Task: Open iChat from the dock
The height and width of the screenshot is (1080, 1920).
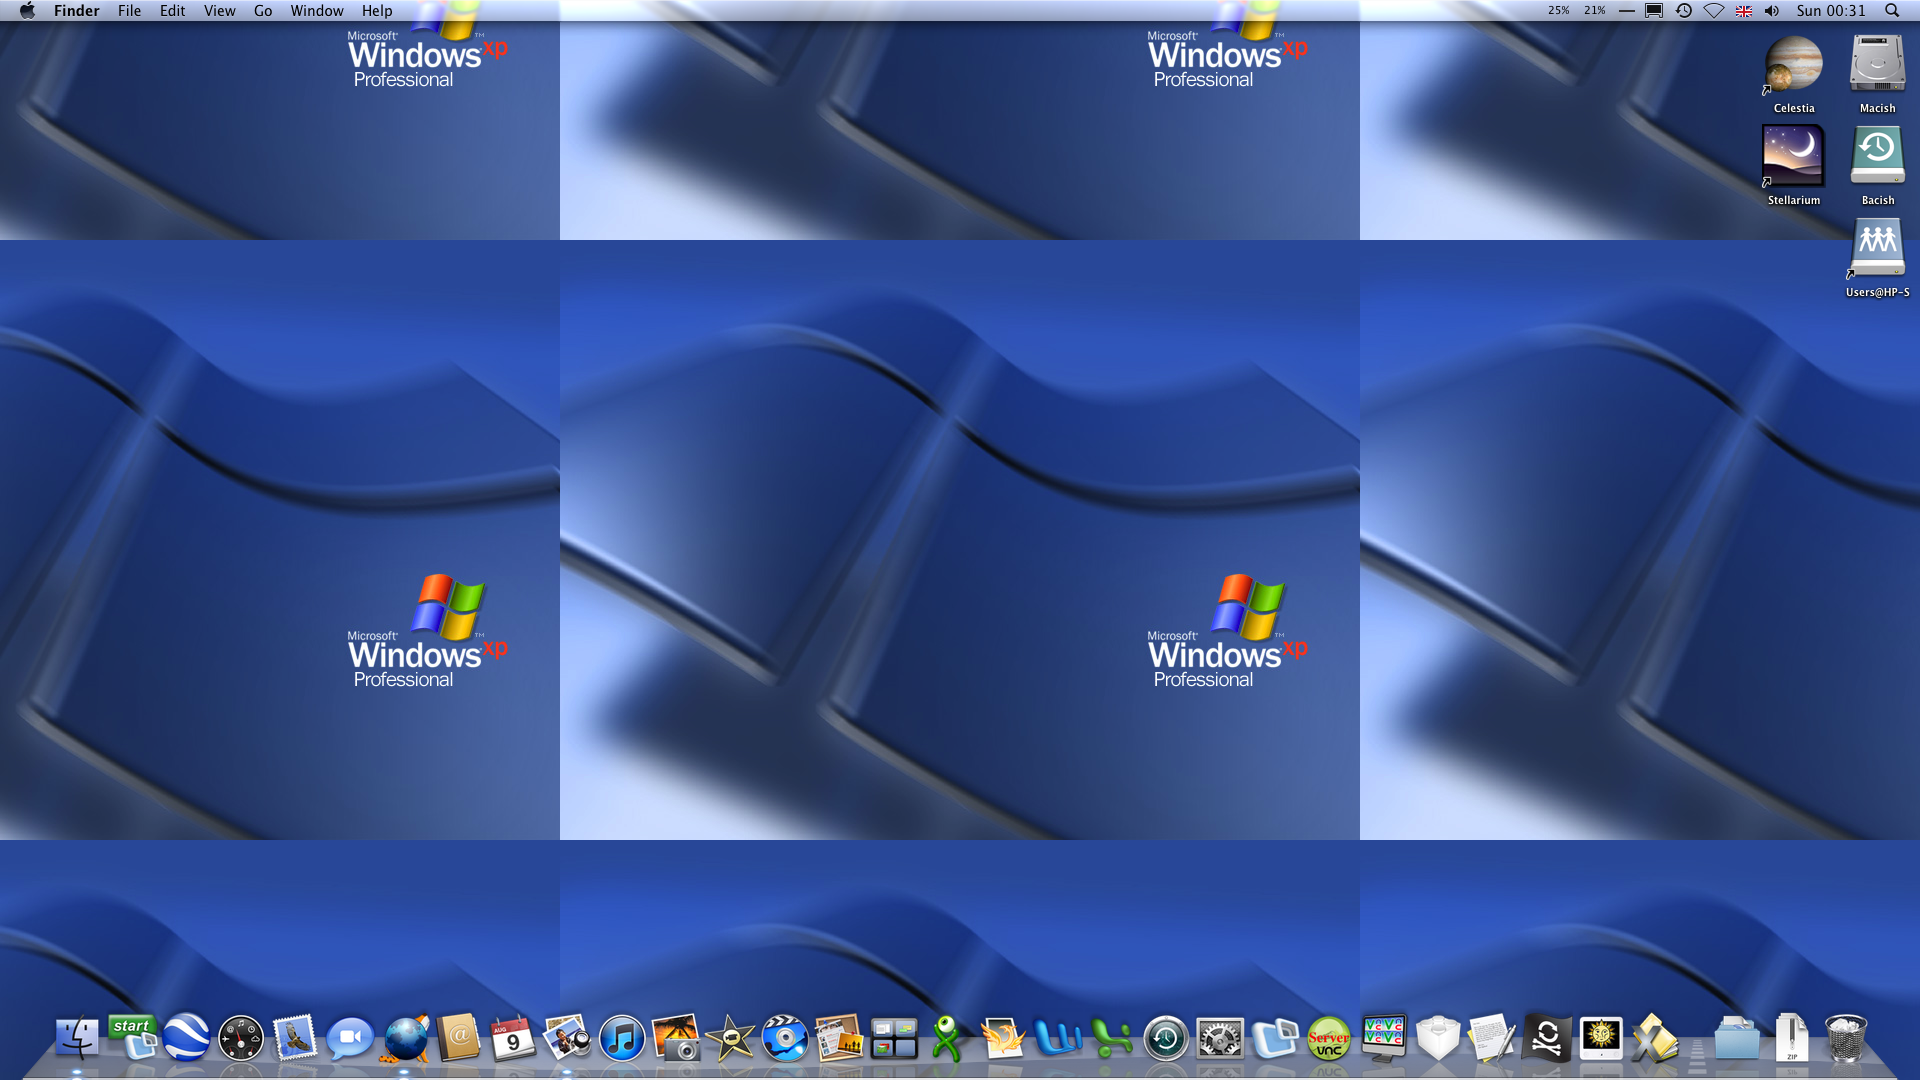Action: point(350,1039)
